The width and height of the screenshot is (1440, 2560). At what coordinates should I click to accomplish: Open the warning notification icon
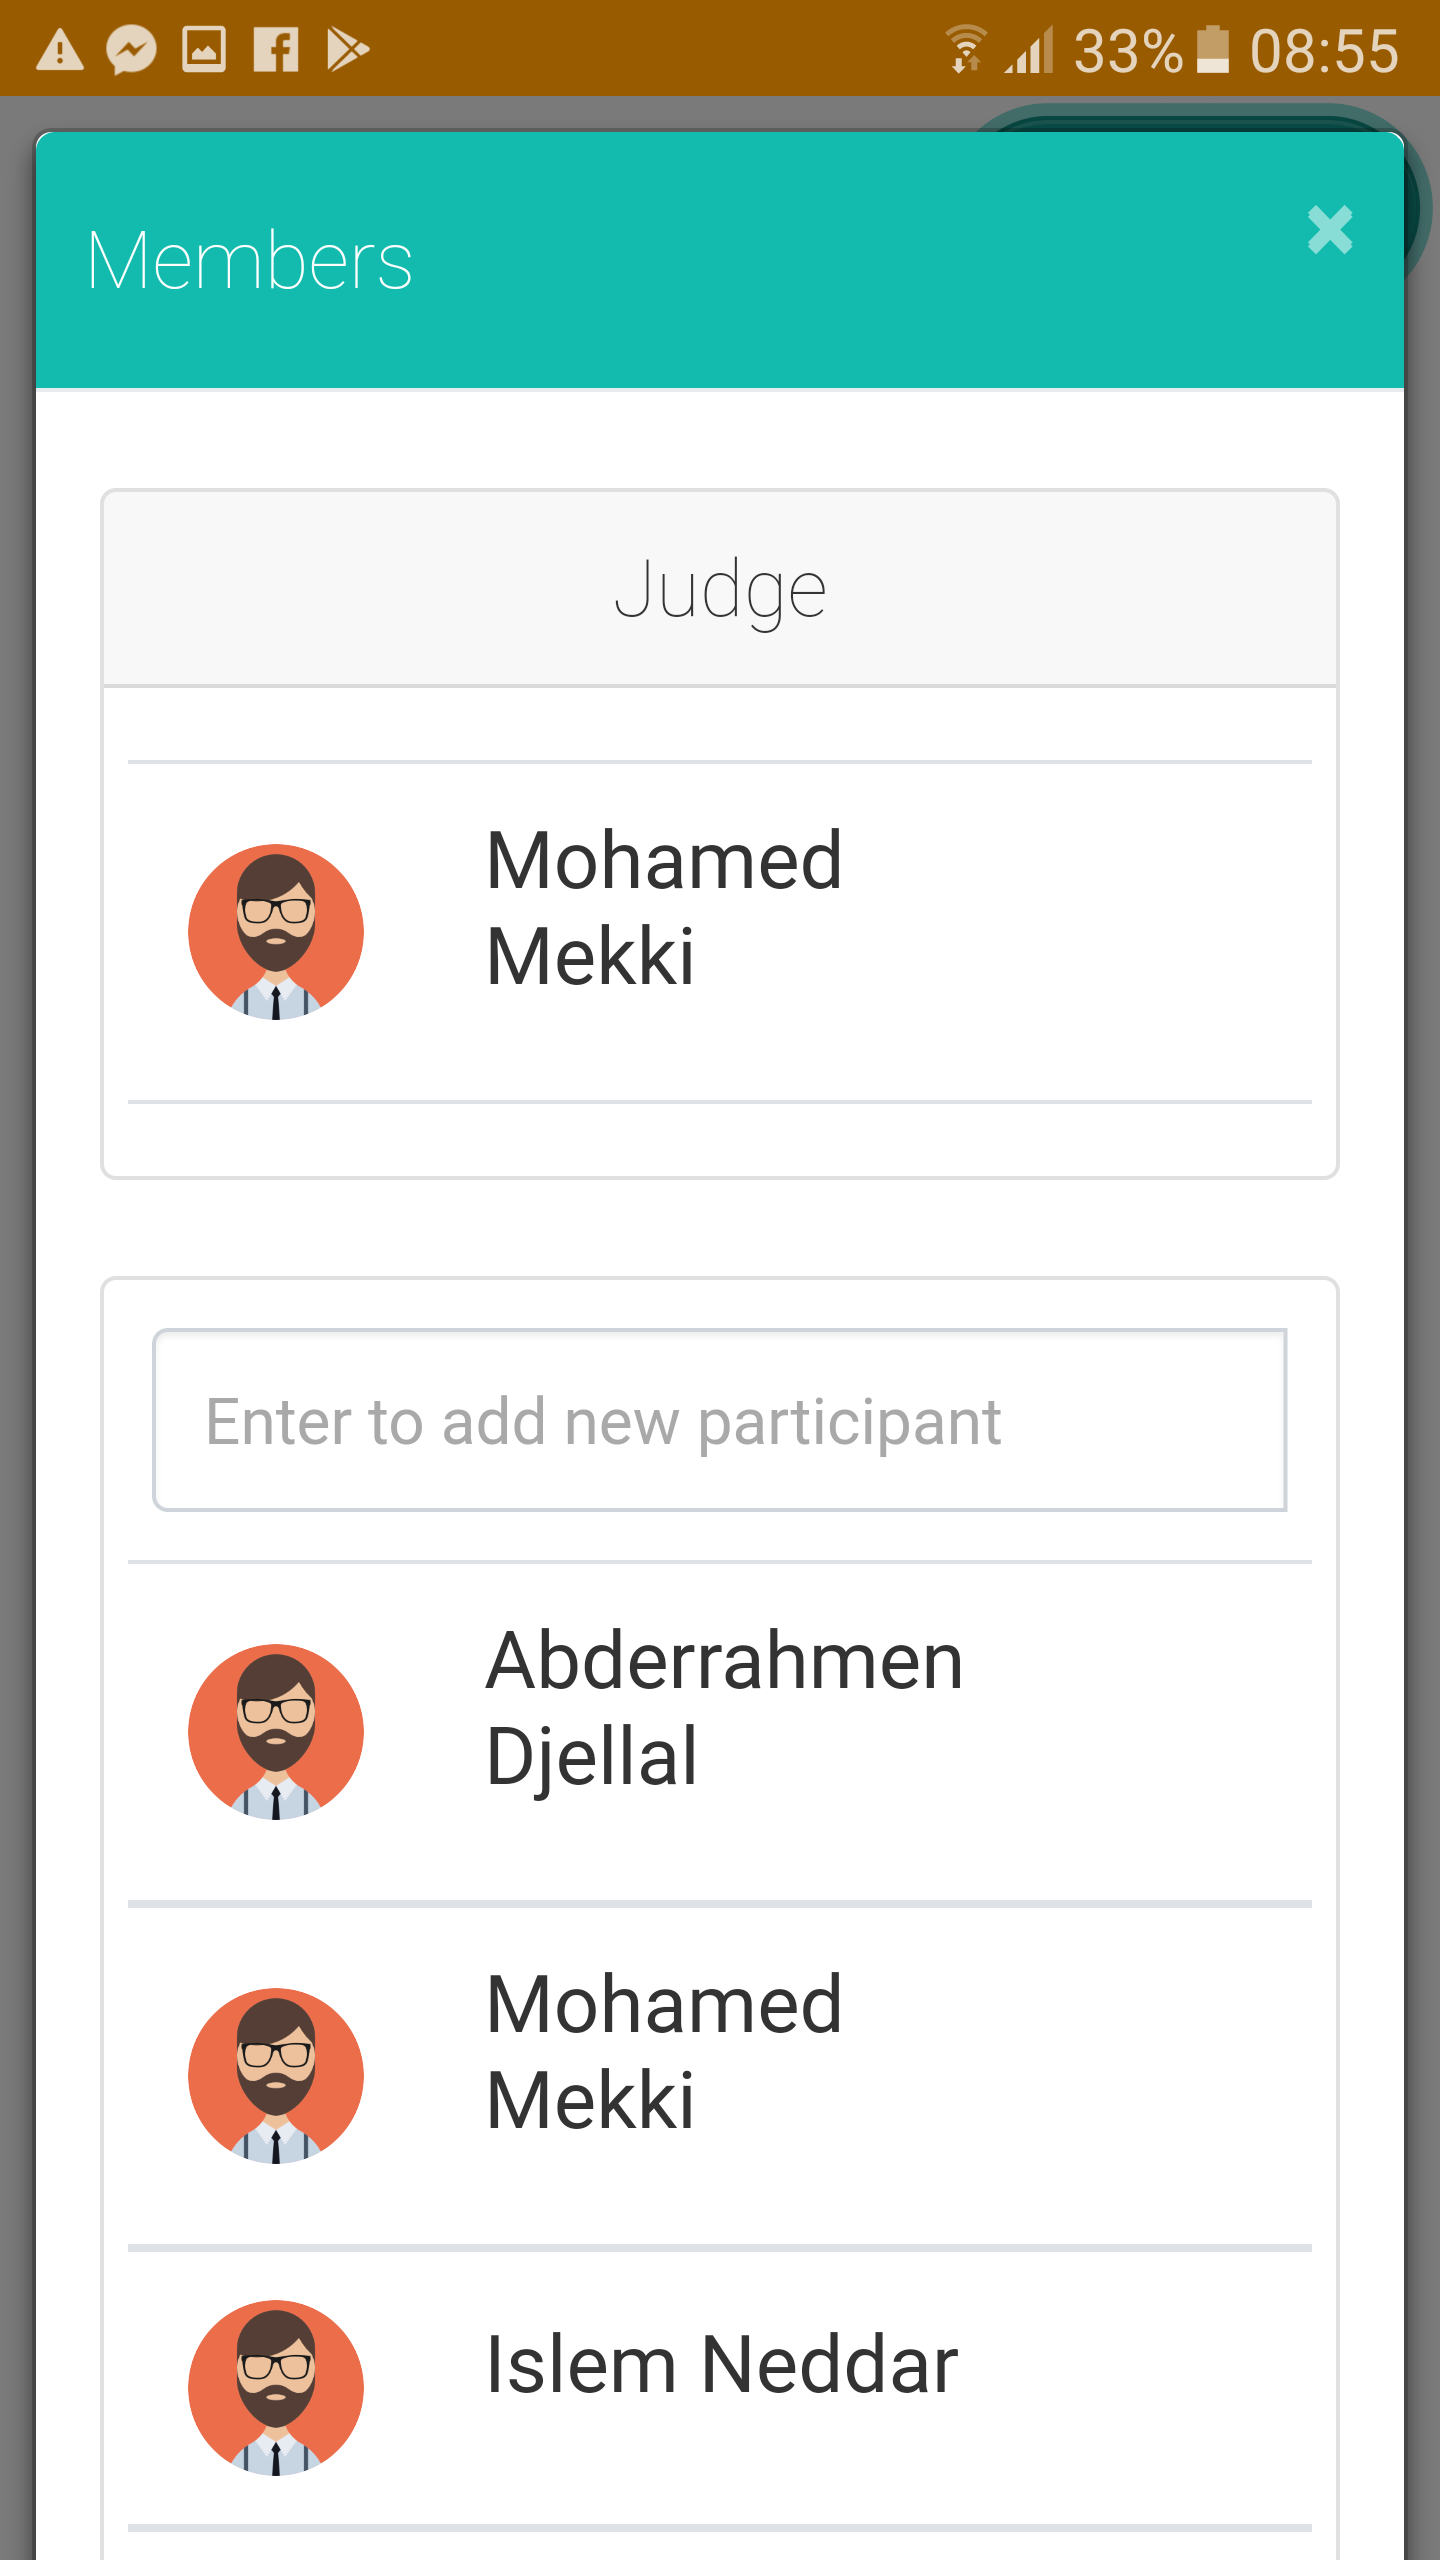pyautogui.click(x=60, y=50)
